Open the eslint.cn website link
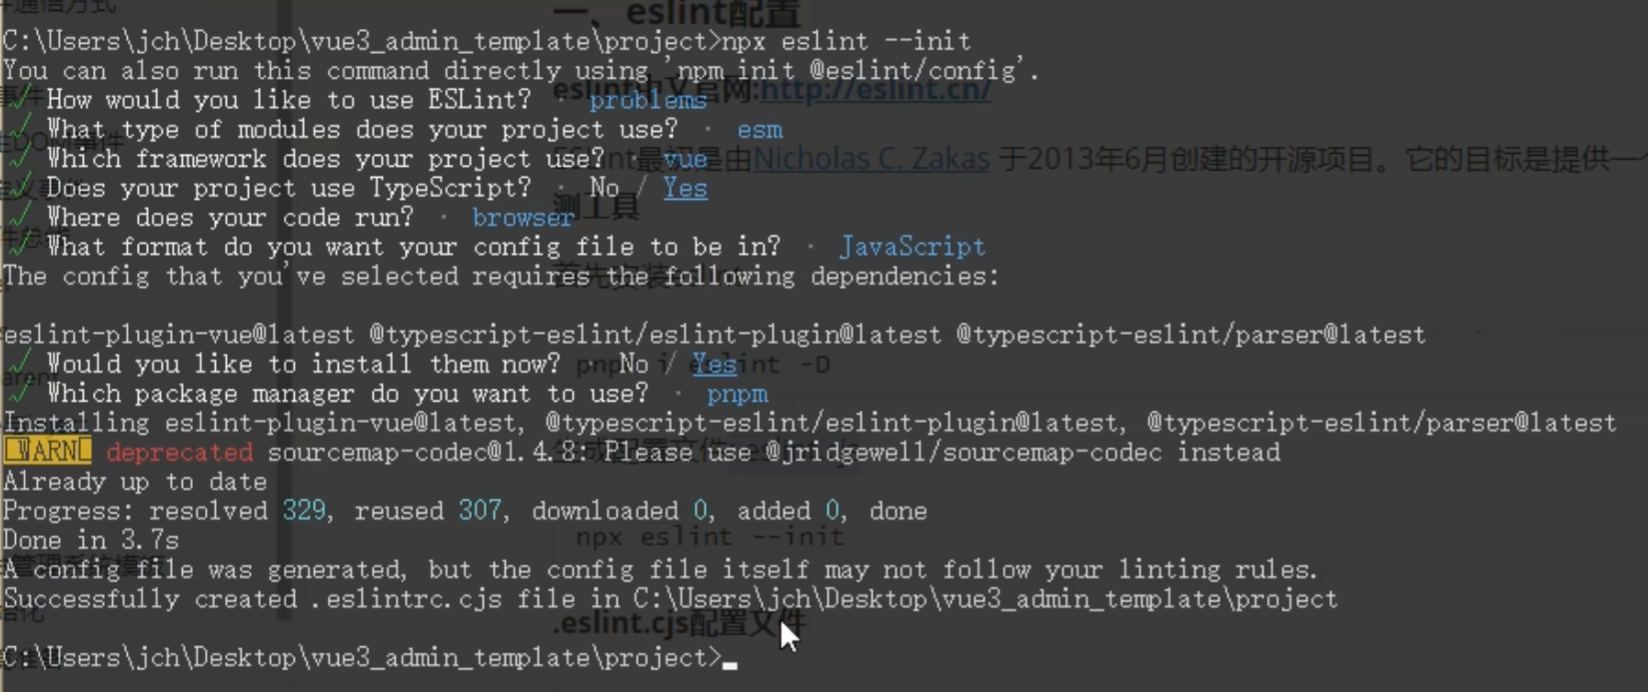The height and width of the screenshot is (692, 1648). click(x=875, y=90)
